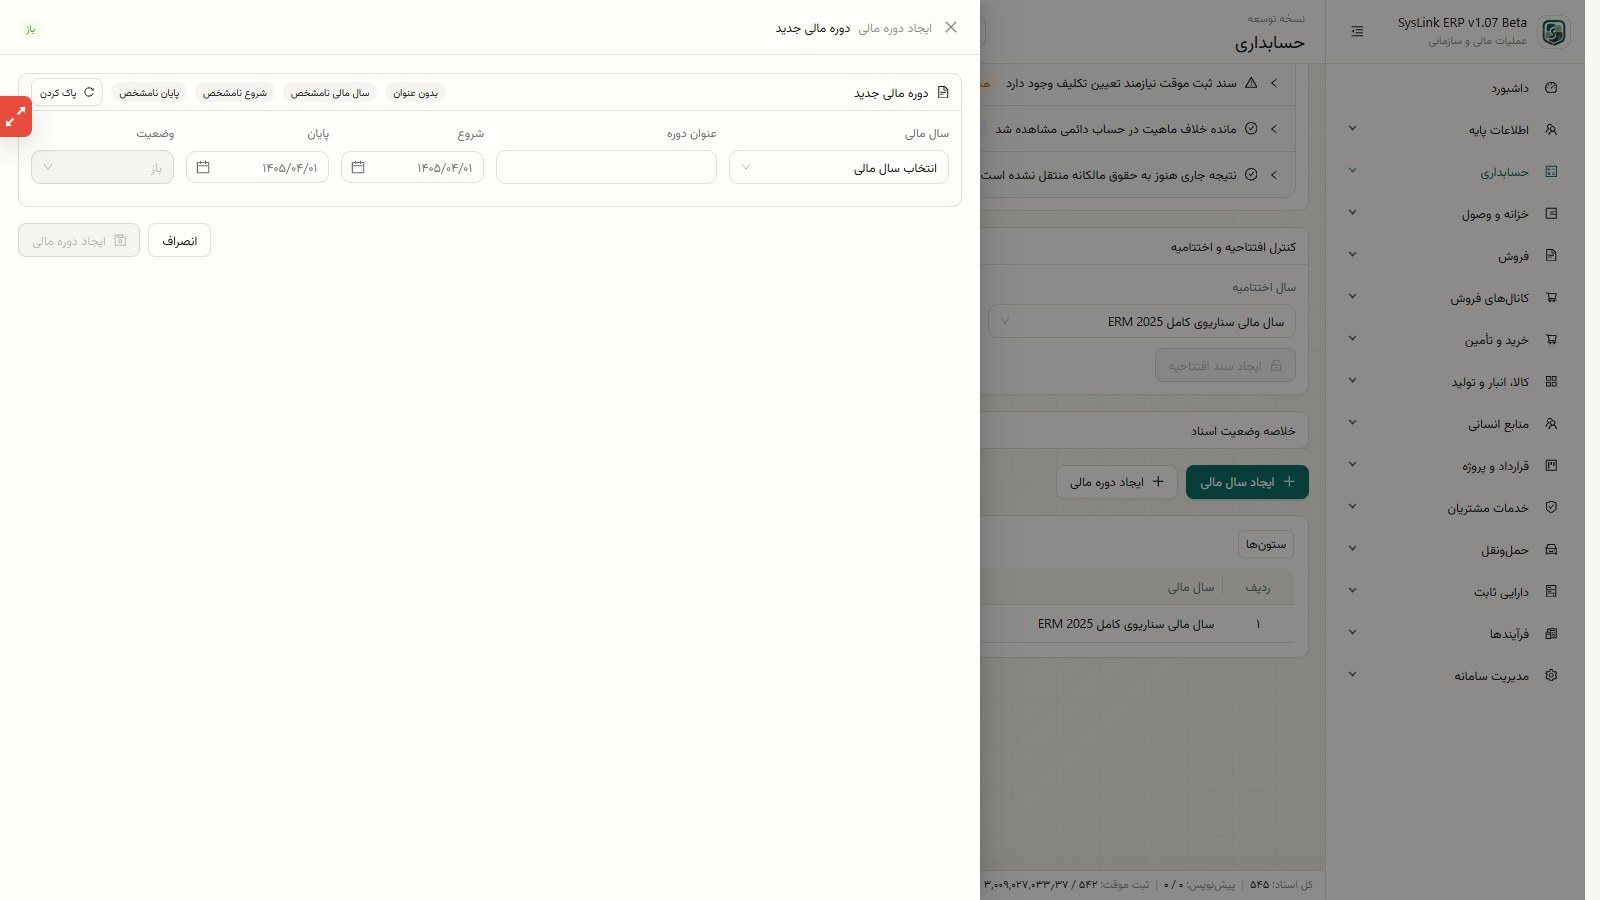Click the شروع نامشخص tag
1600x900 pixels.
point(235,93)
